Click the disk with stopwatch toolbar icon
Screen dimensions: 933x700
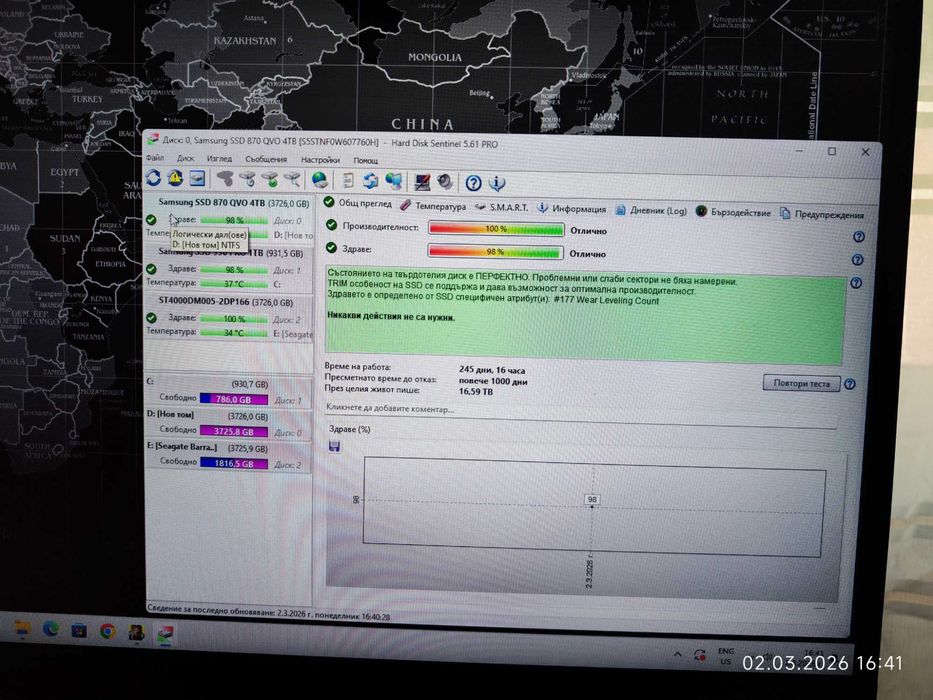248,179
